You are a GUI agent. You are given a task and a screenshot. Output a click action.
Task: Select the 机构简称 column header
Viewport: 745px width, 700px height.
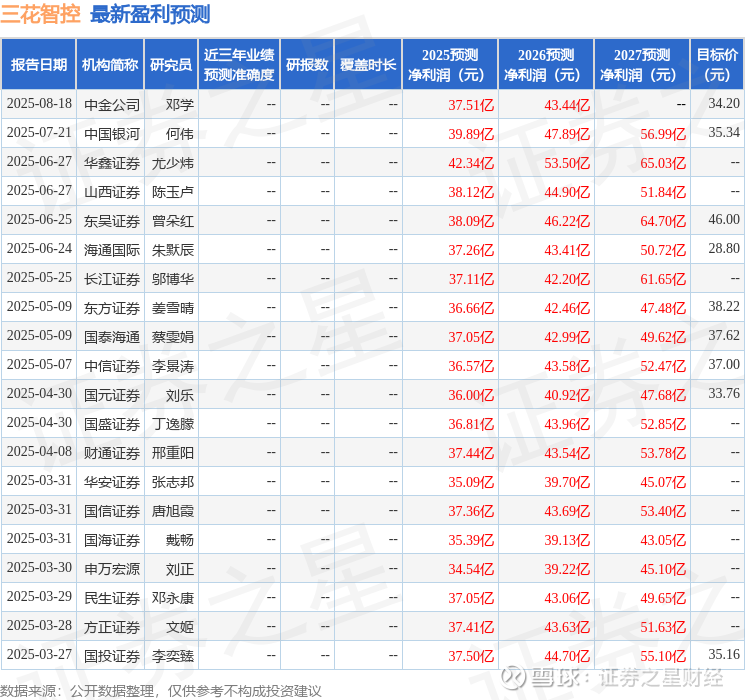point(110,65)
